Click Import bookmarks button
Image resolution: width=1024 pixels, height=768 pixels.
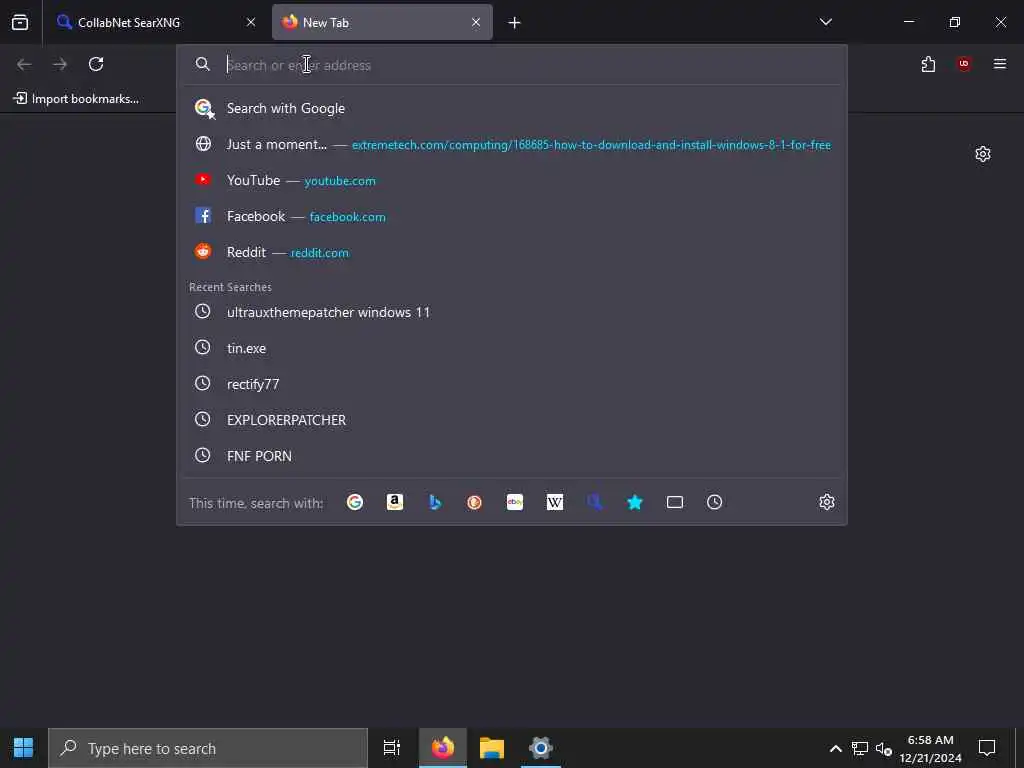tap(76, 99)
